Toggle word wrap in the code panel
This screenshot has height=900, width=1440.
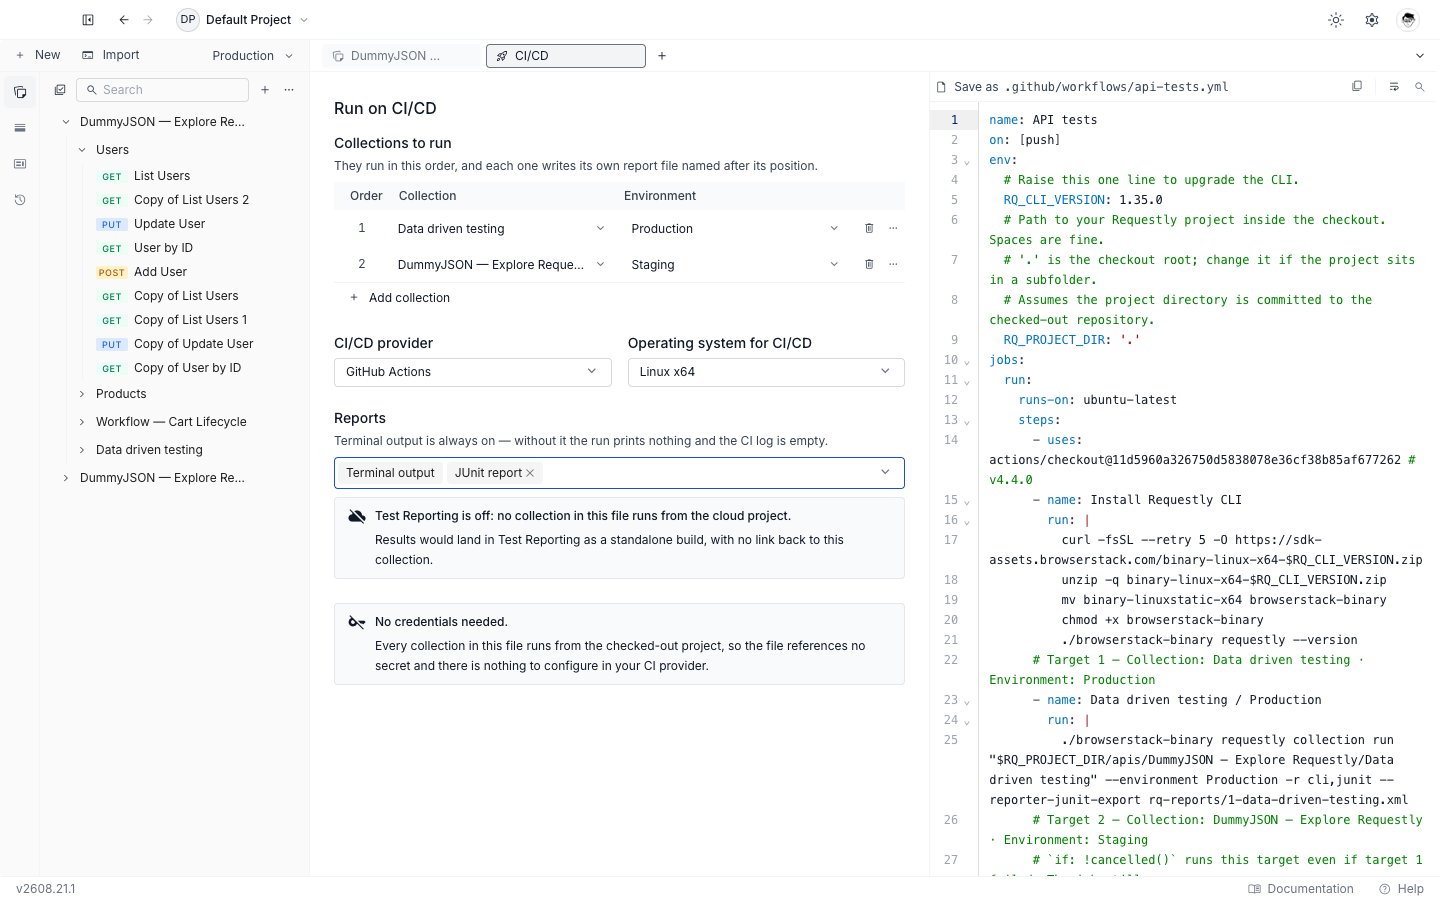coord(1394,87)
